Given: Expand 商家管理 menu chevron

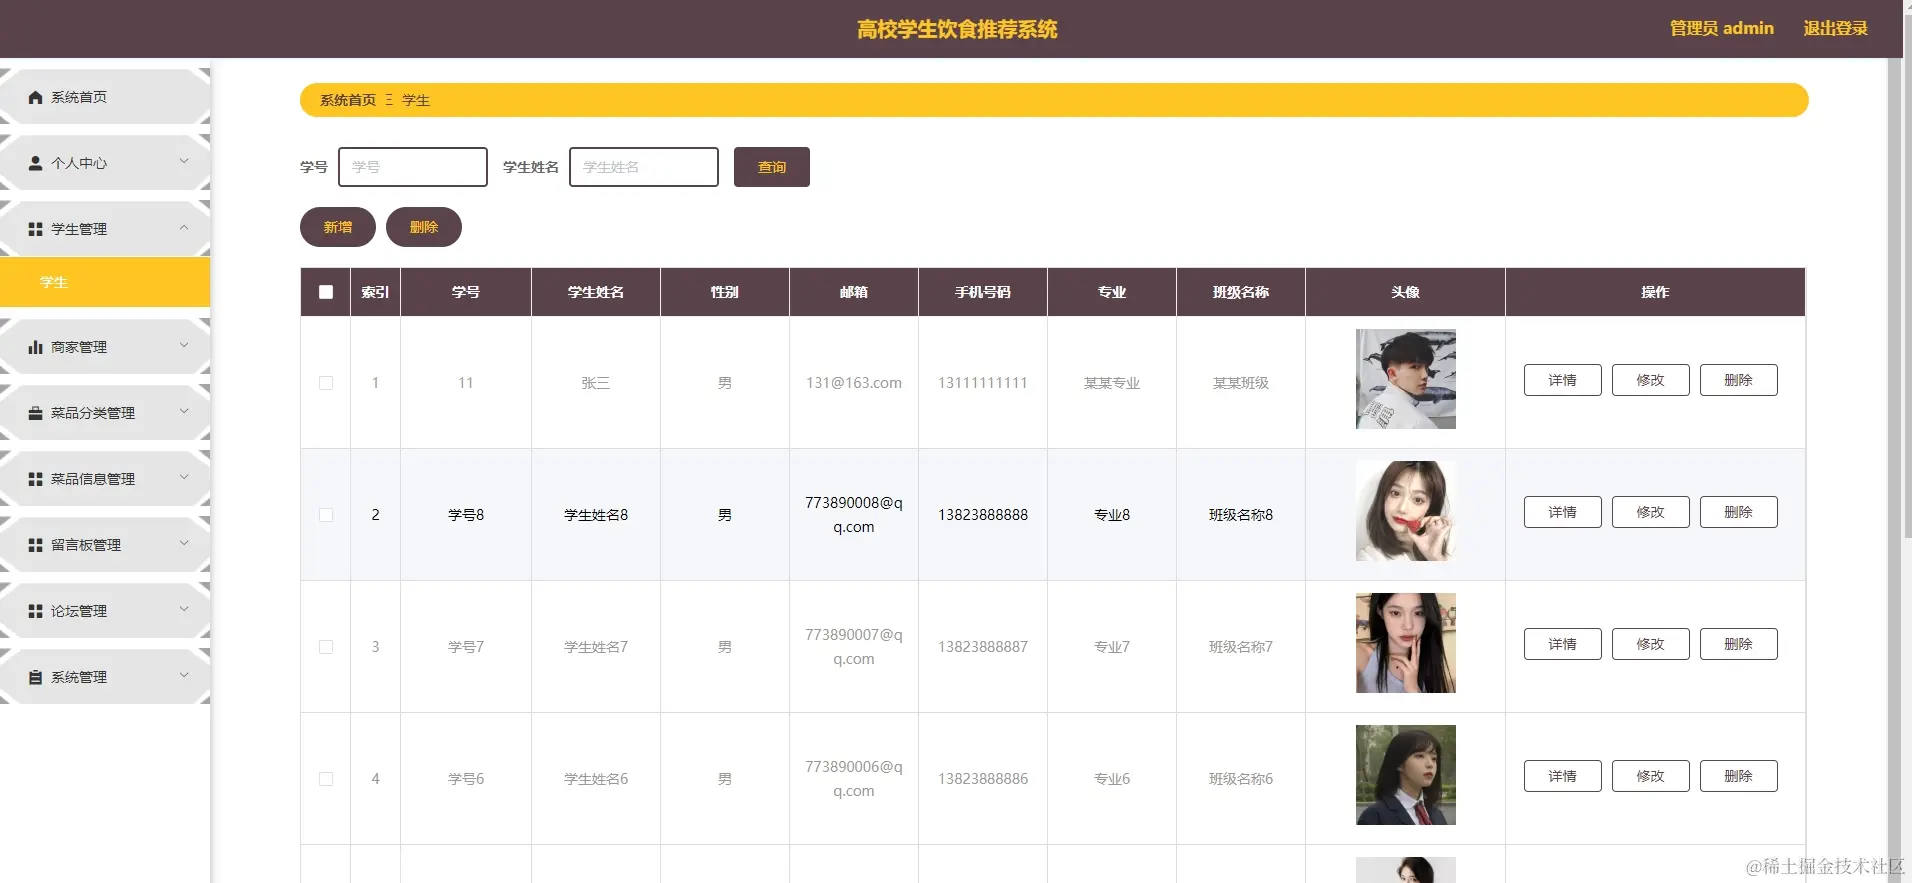Looking at the screenshot, I should pyautogui.click(x=184, y=345).
